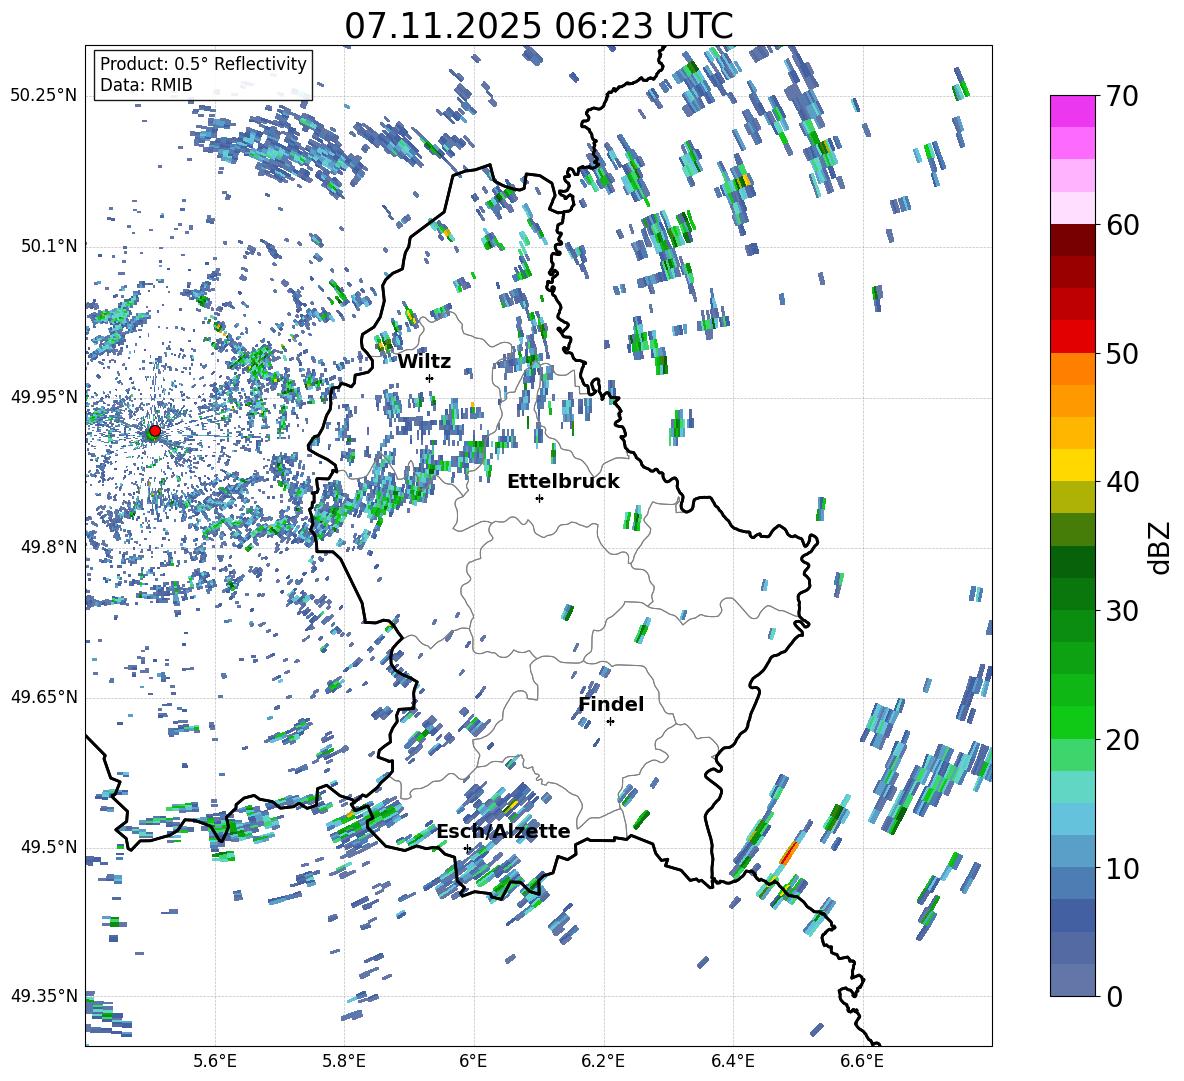Viewport: 1184px width, 1081px height.
Task: Click the 50.25°N latitude tick label
Action: [44, 96]
